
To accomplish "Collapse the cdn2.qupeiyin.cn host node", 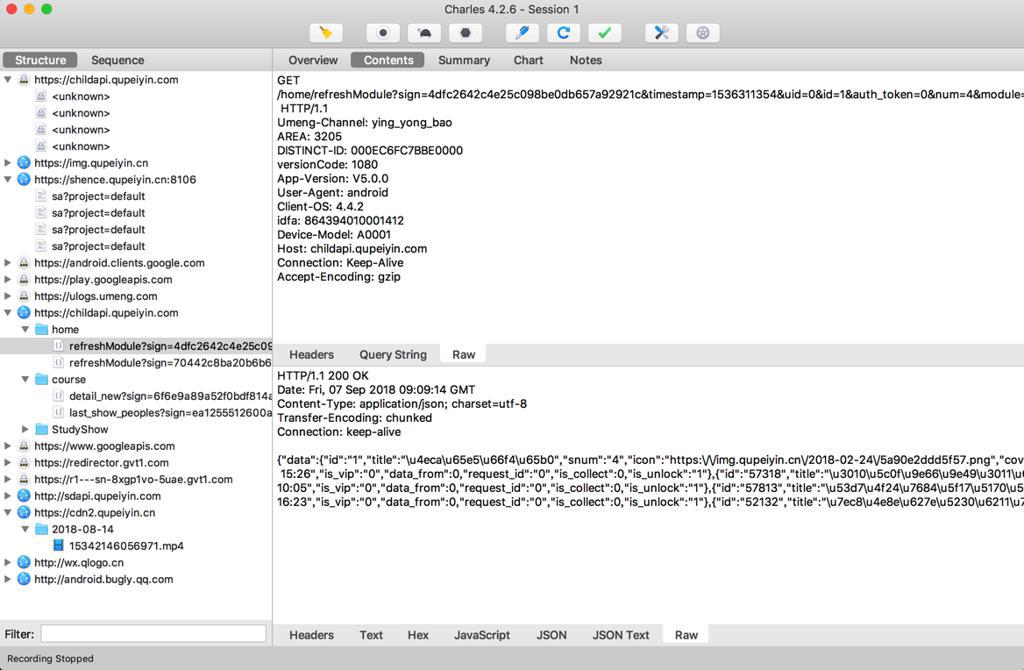I will coord(8,513).
